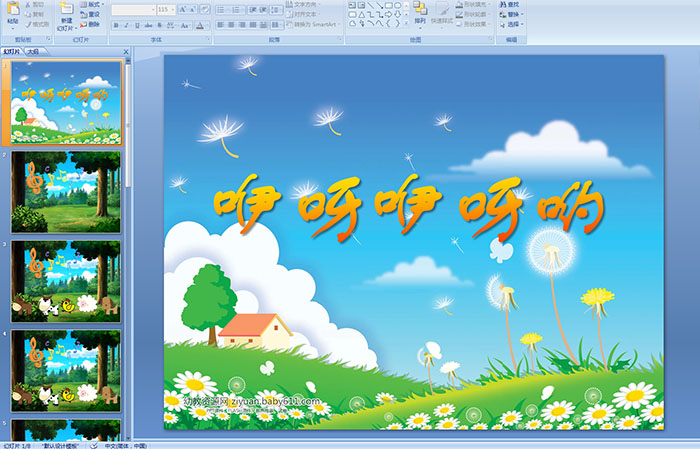The height and width of the screenshot is (449, 700).
Task: Open Change Case (Aa) dropdown
Action: click(x=185, y=25)
